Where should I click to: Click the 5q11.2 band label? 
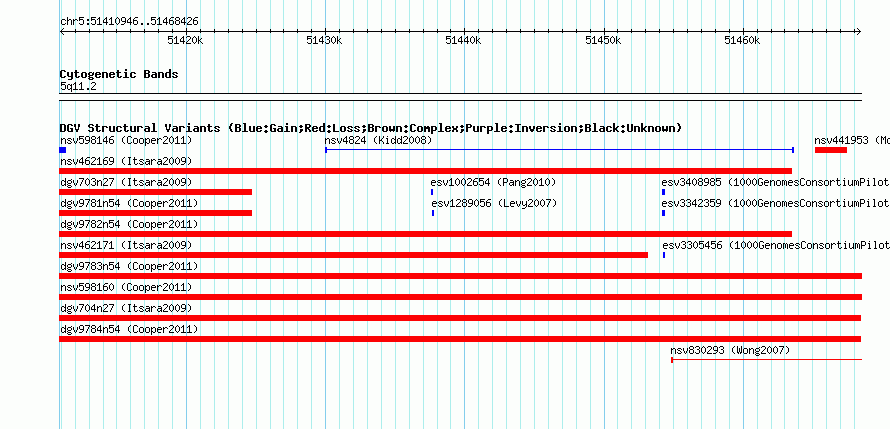tap(78, 86)
